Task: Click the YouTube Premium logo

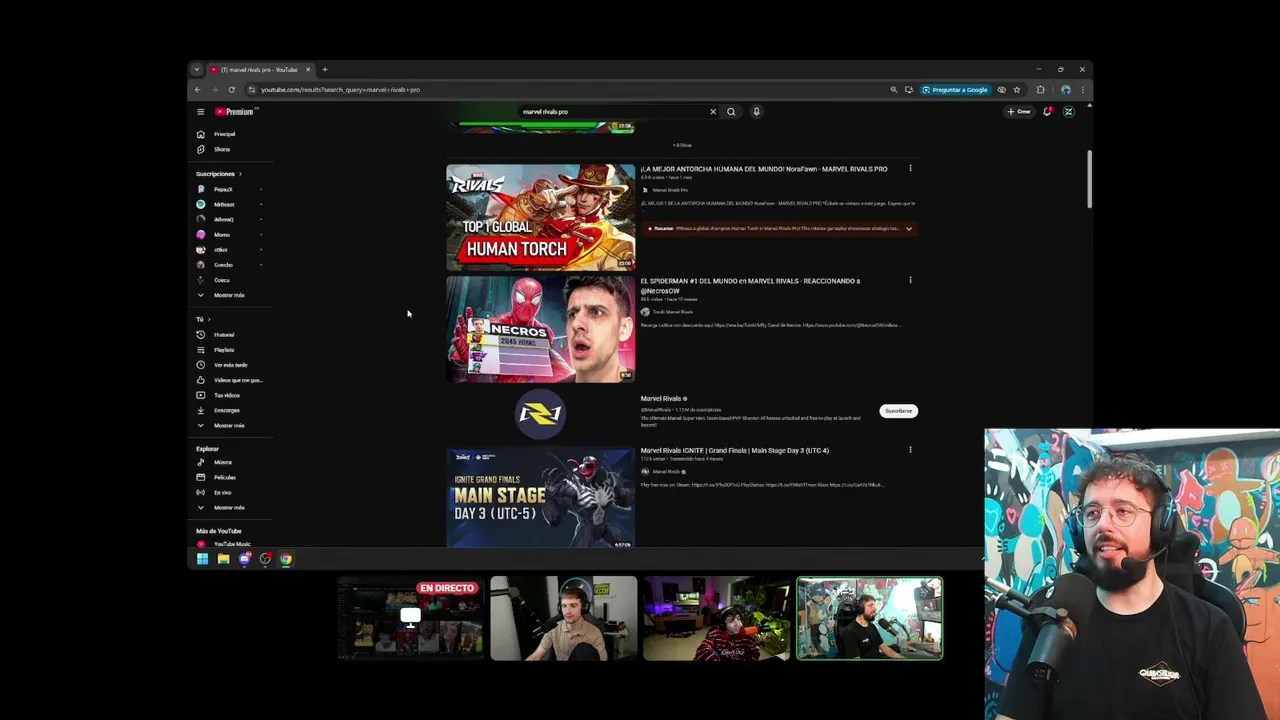Action: (235, 112)
